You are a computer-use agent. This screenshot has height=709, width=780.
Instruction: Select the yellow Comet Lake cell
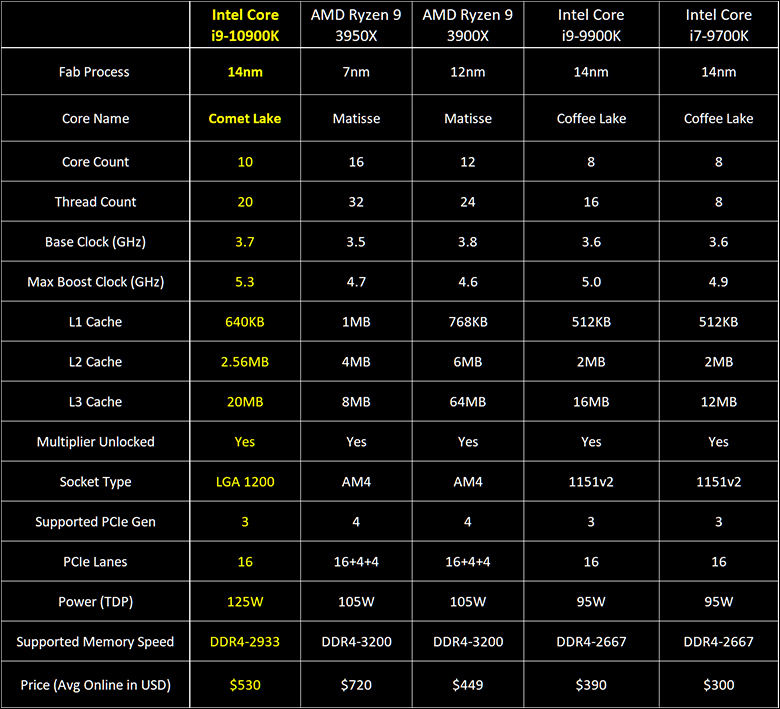(x=245, y=118)
